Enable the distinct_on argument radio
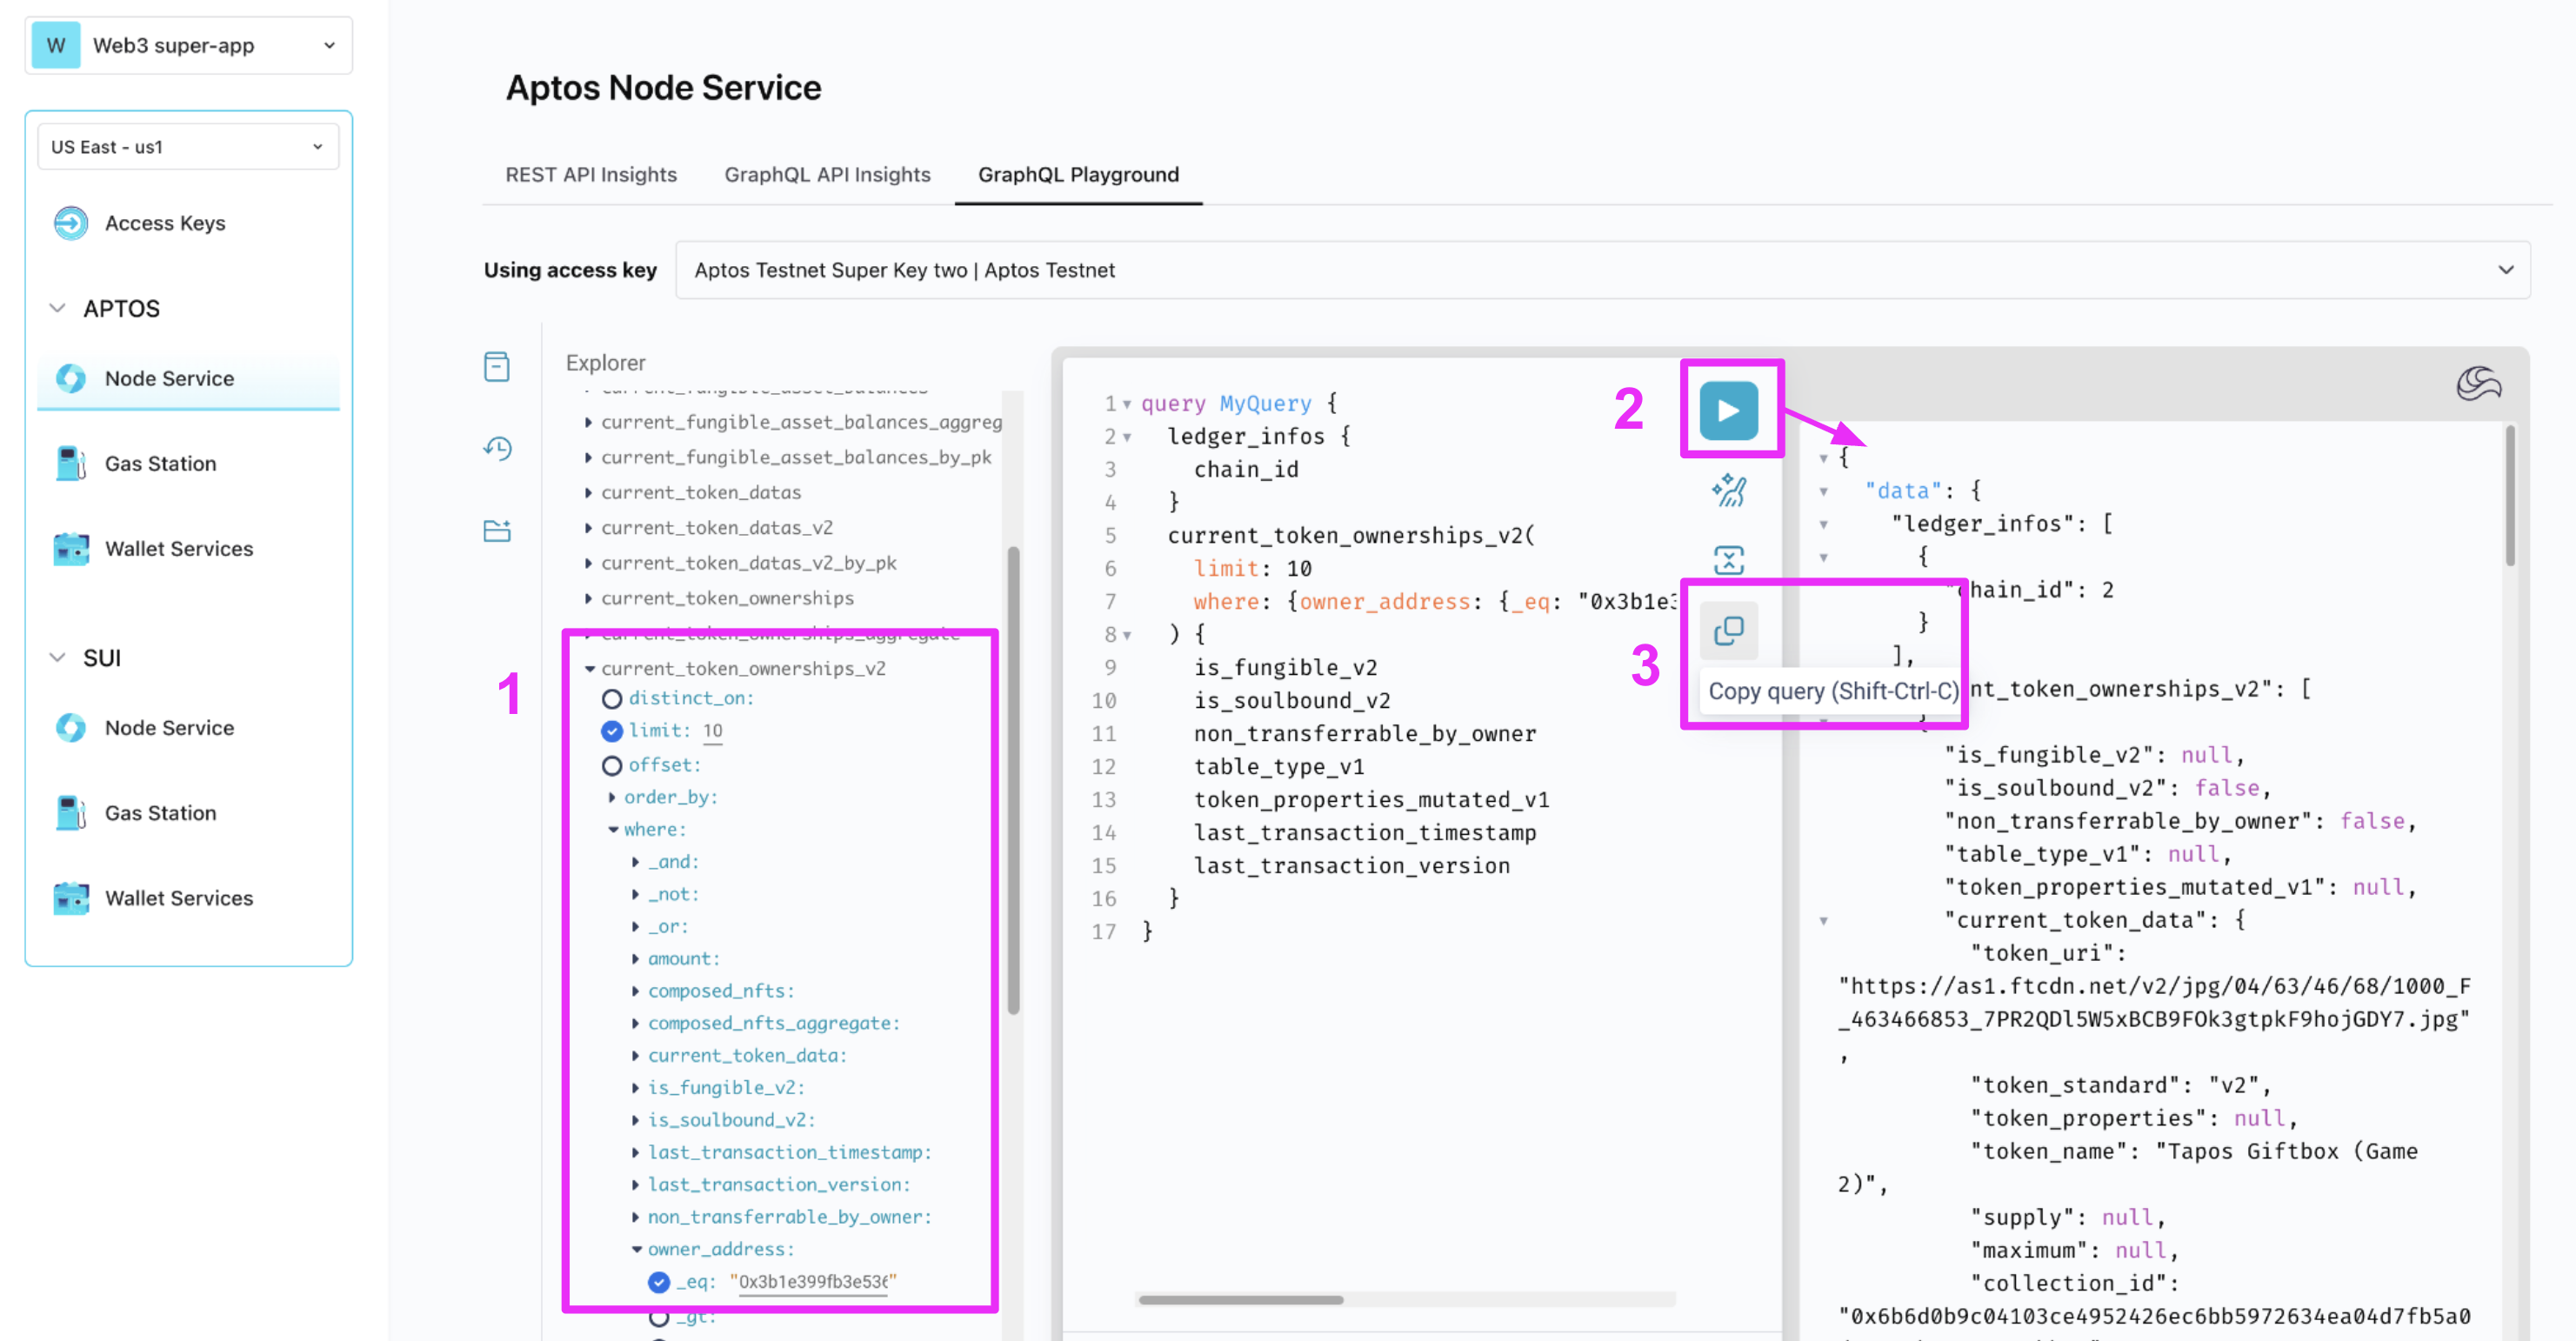Image resolution: width=2576 pixels, height=1341 pixels. tap(611, 698)
